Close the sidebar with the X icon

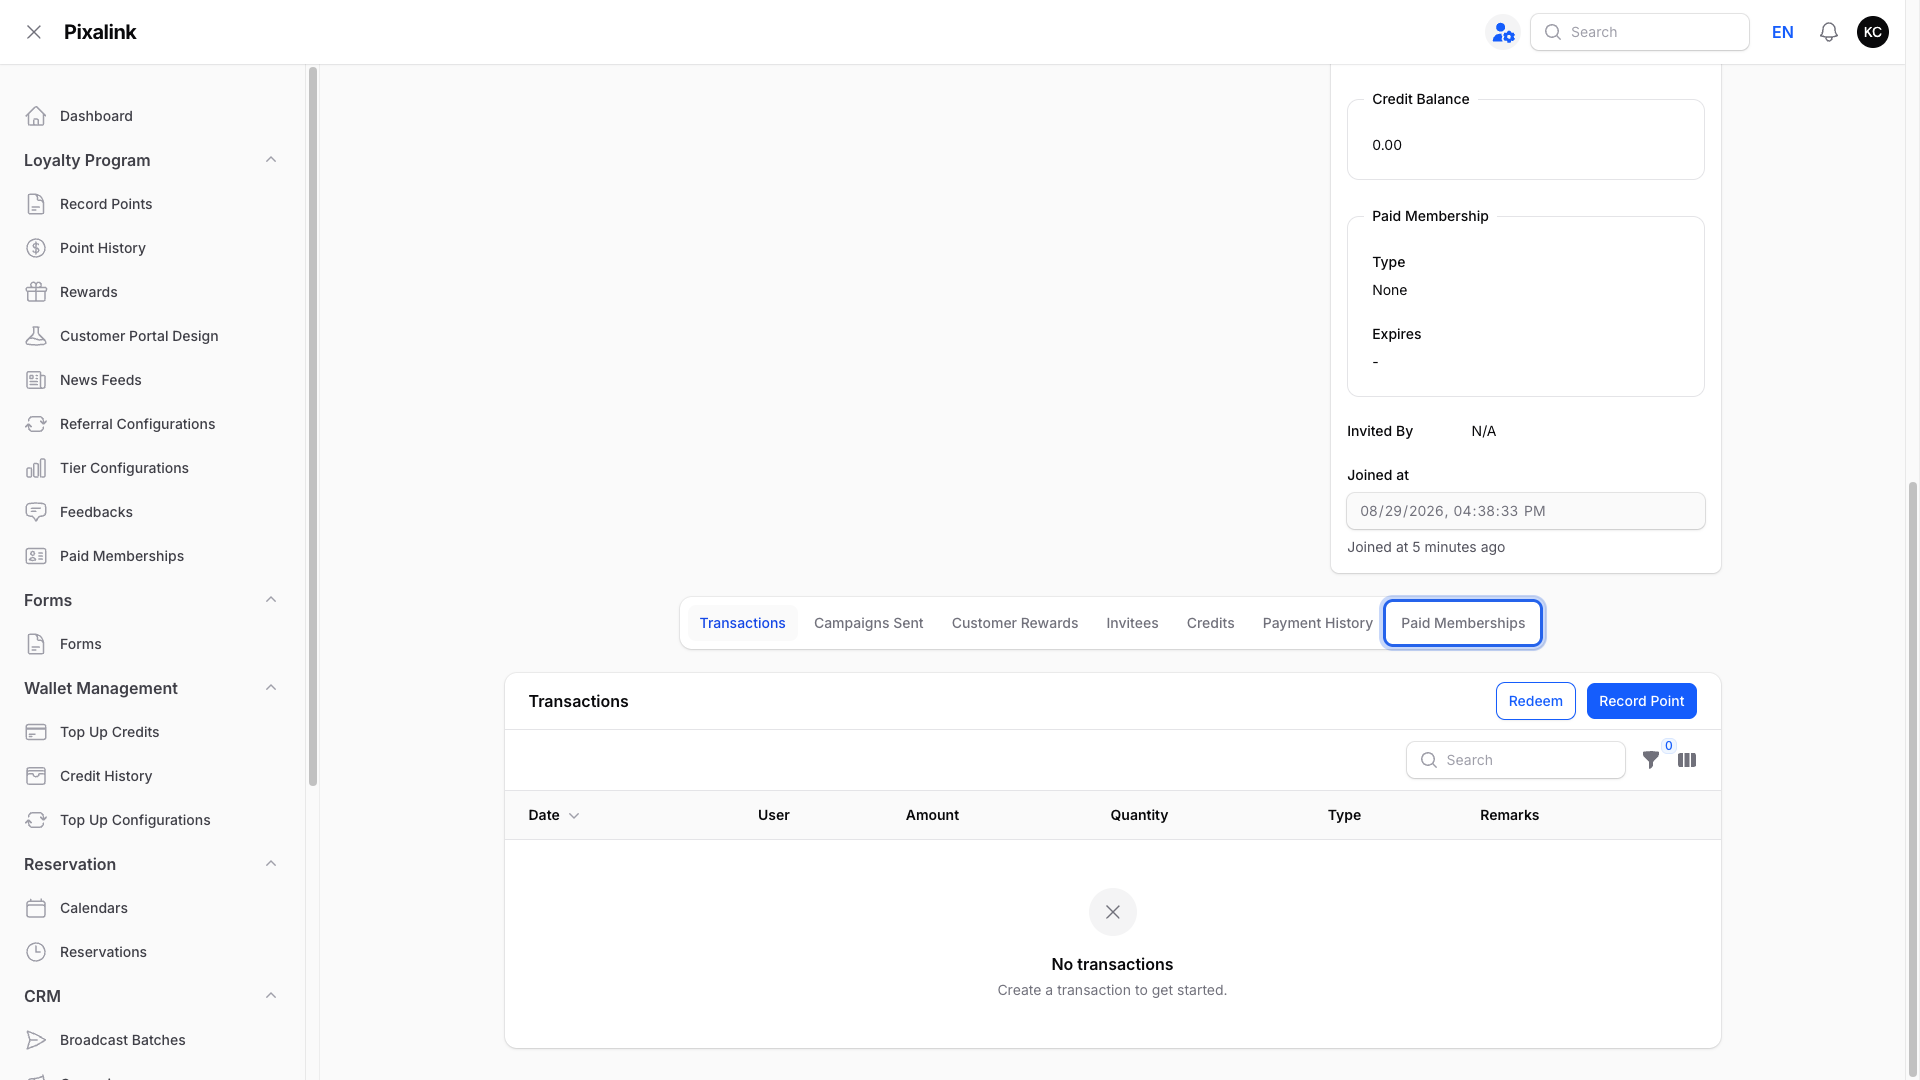pos(34,32)
